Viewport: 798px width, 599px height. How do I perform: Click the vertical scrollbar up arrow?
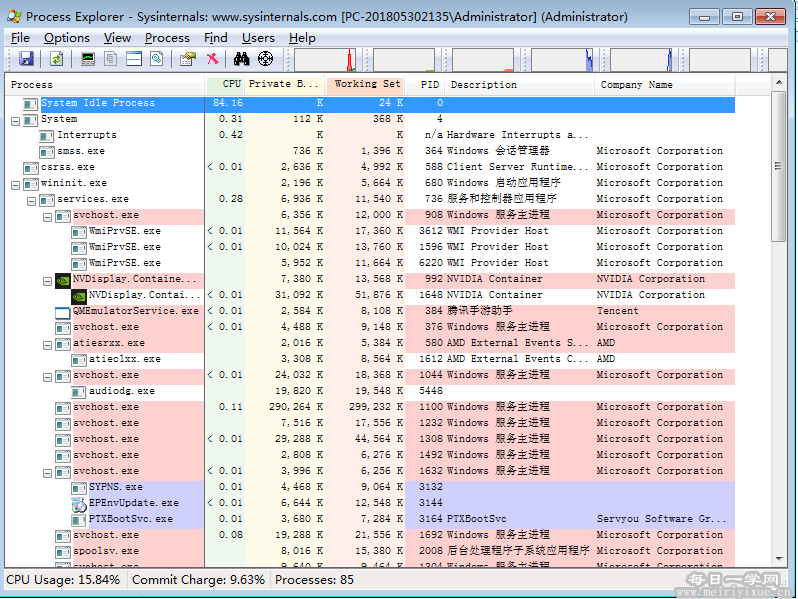[x=779, y=82]
